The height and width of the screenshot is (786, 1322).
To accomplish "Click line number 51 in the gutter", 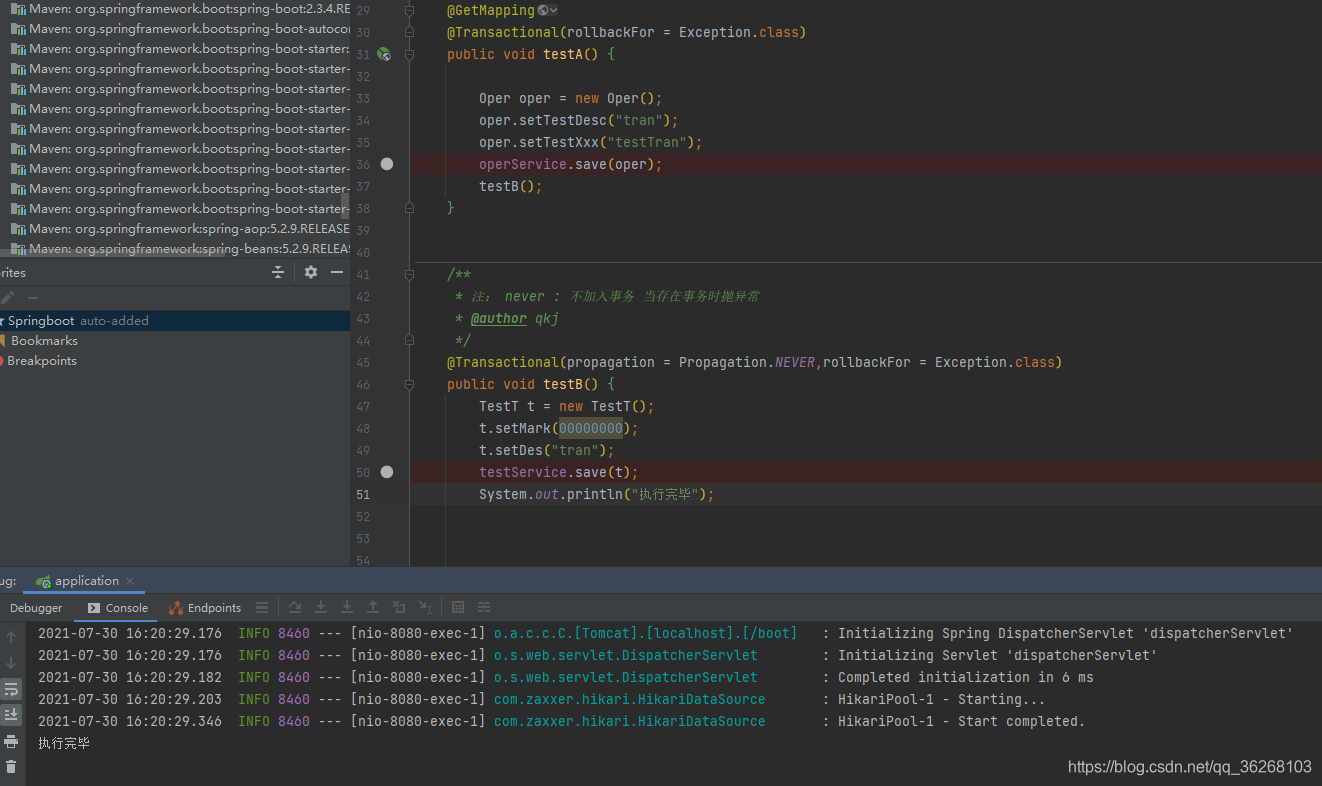I will pos(362,494).
